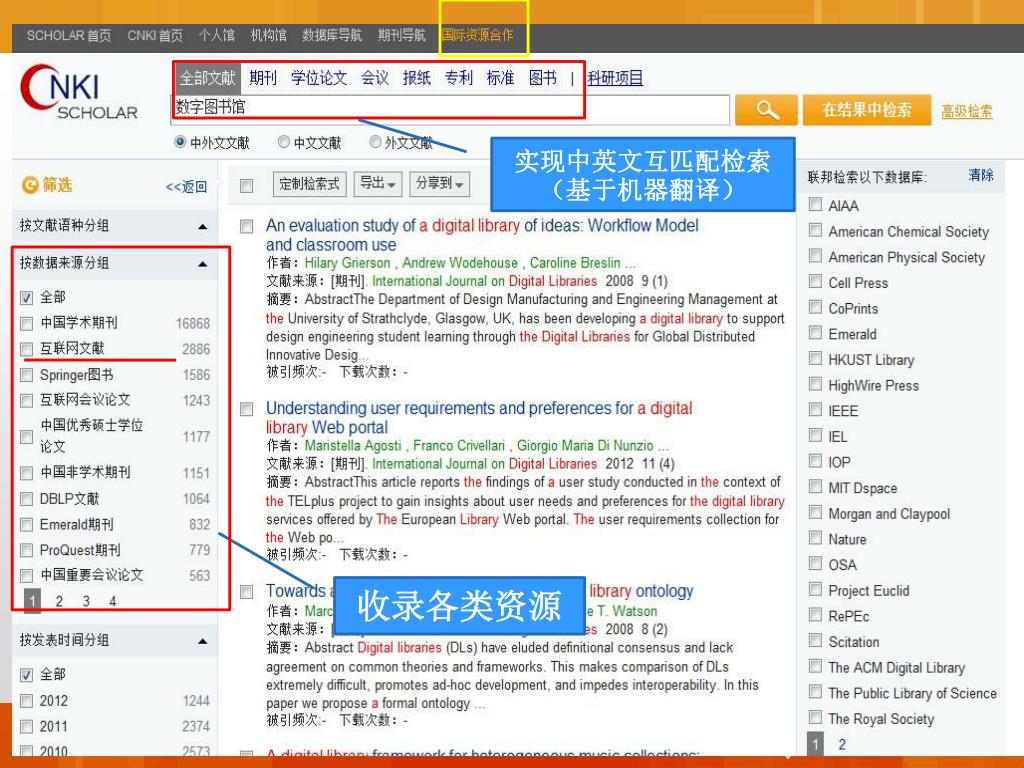Open 国际资源合作 in top navigation

pyautogui.click(x=477, y=35)
